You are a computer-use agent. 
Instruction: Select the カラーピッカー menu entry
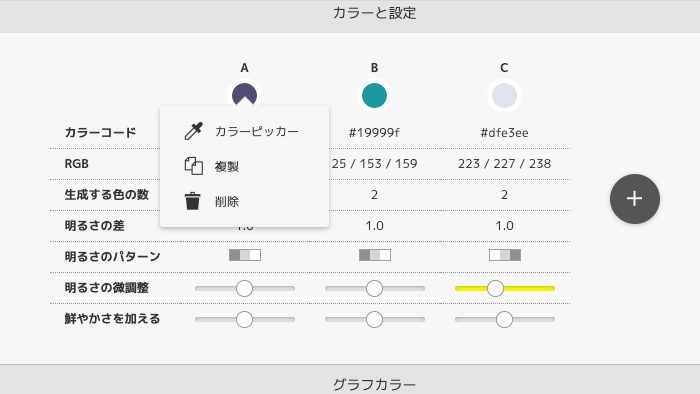coord(244,131)
